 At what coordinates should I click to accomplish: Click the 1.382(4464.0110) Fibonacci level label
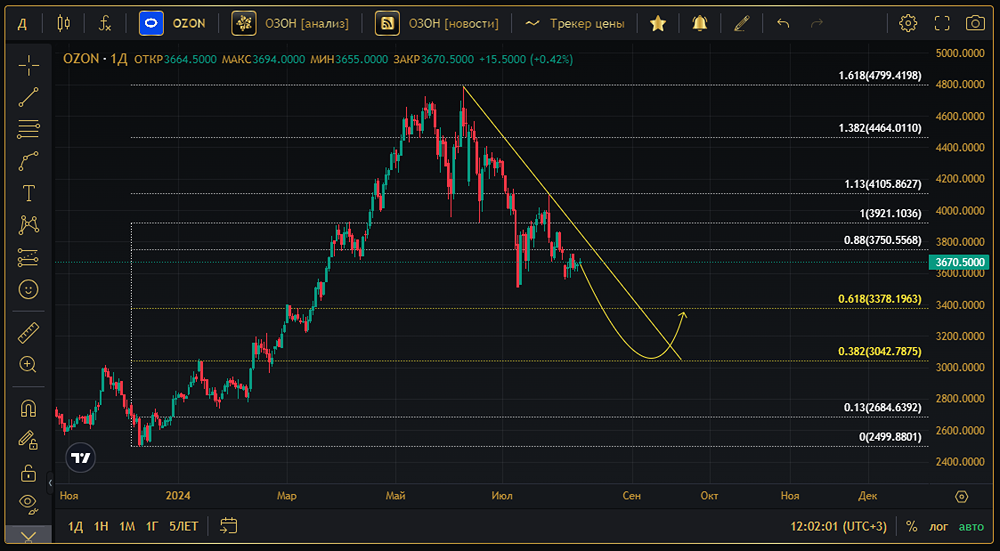point(879,128)
